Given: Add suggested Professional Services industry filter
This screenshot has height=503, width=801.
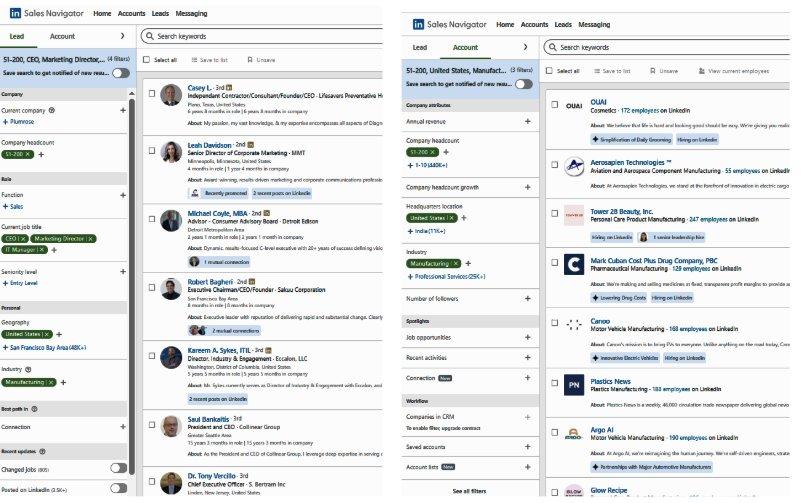Looking at the screenshot, I should coord(446,276).
